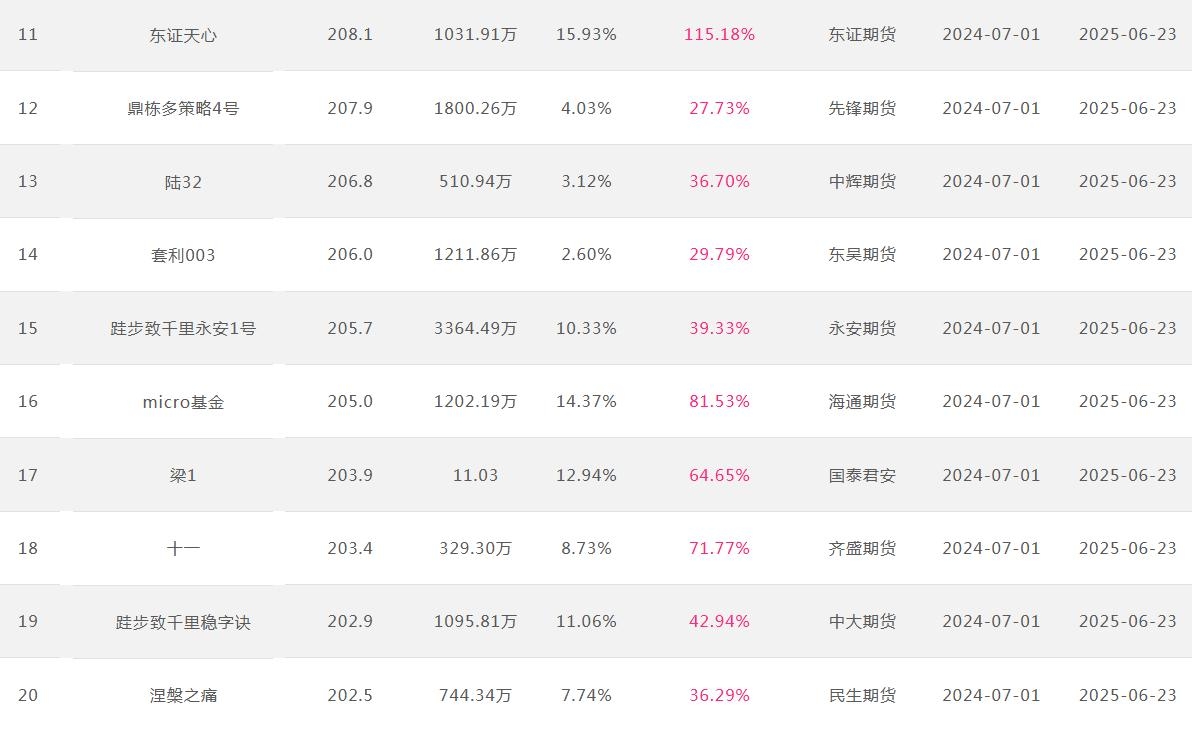Select the 东证期货 company cell
This screenshot has width=1192, height=729.
862,34
